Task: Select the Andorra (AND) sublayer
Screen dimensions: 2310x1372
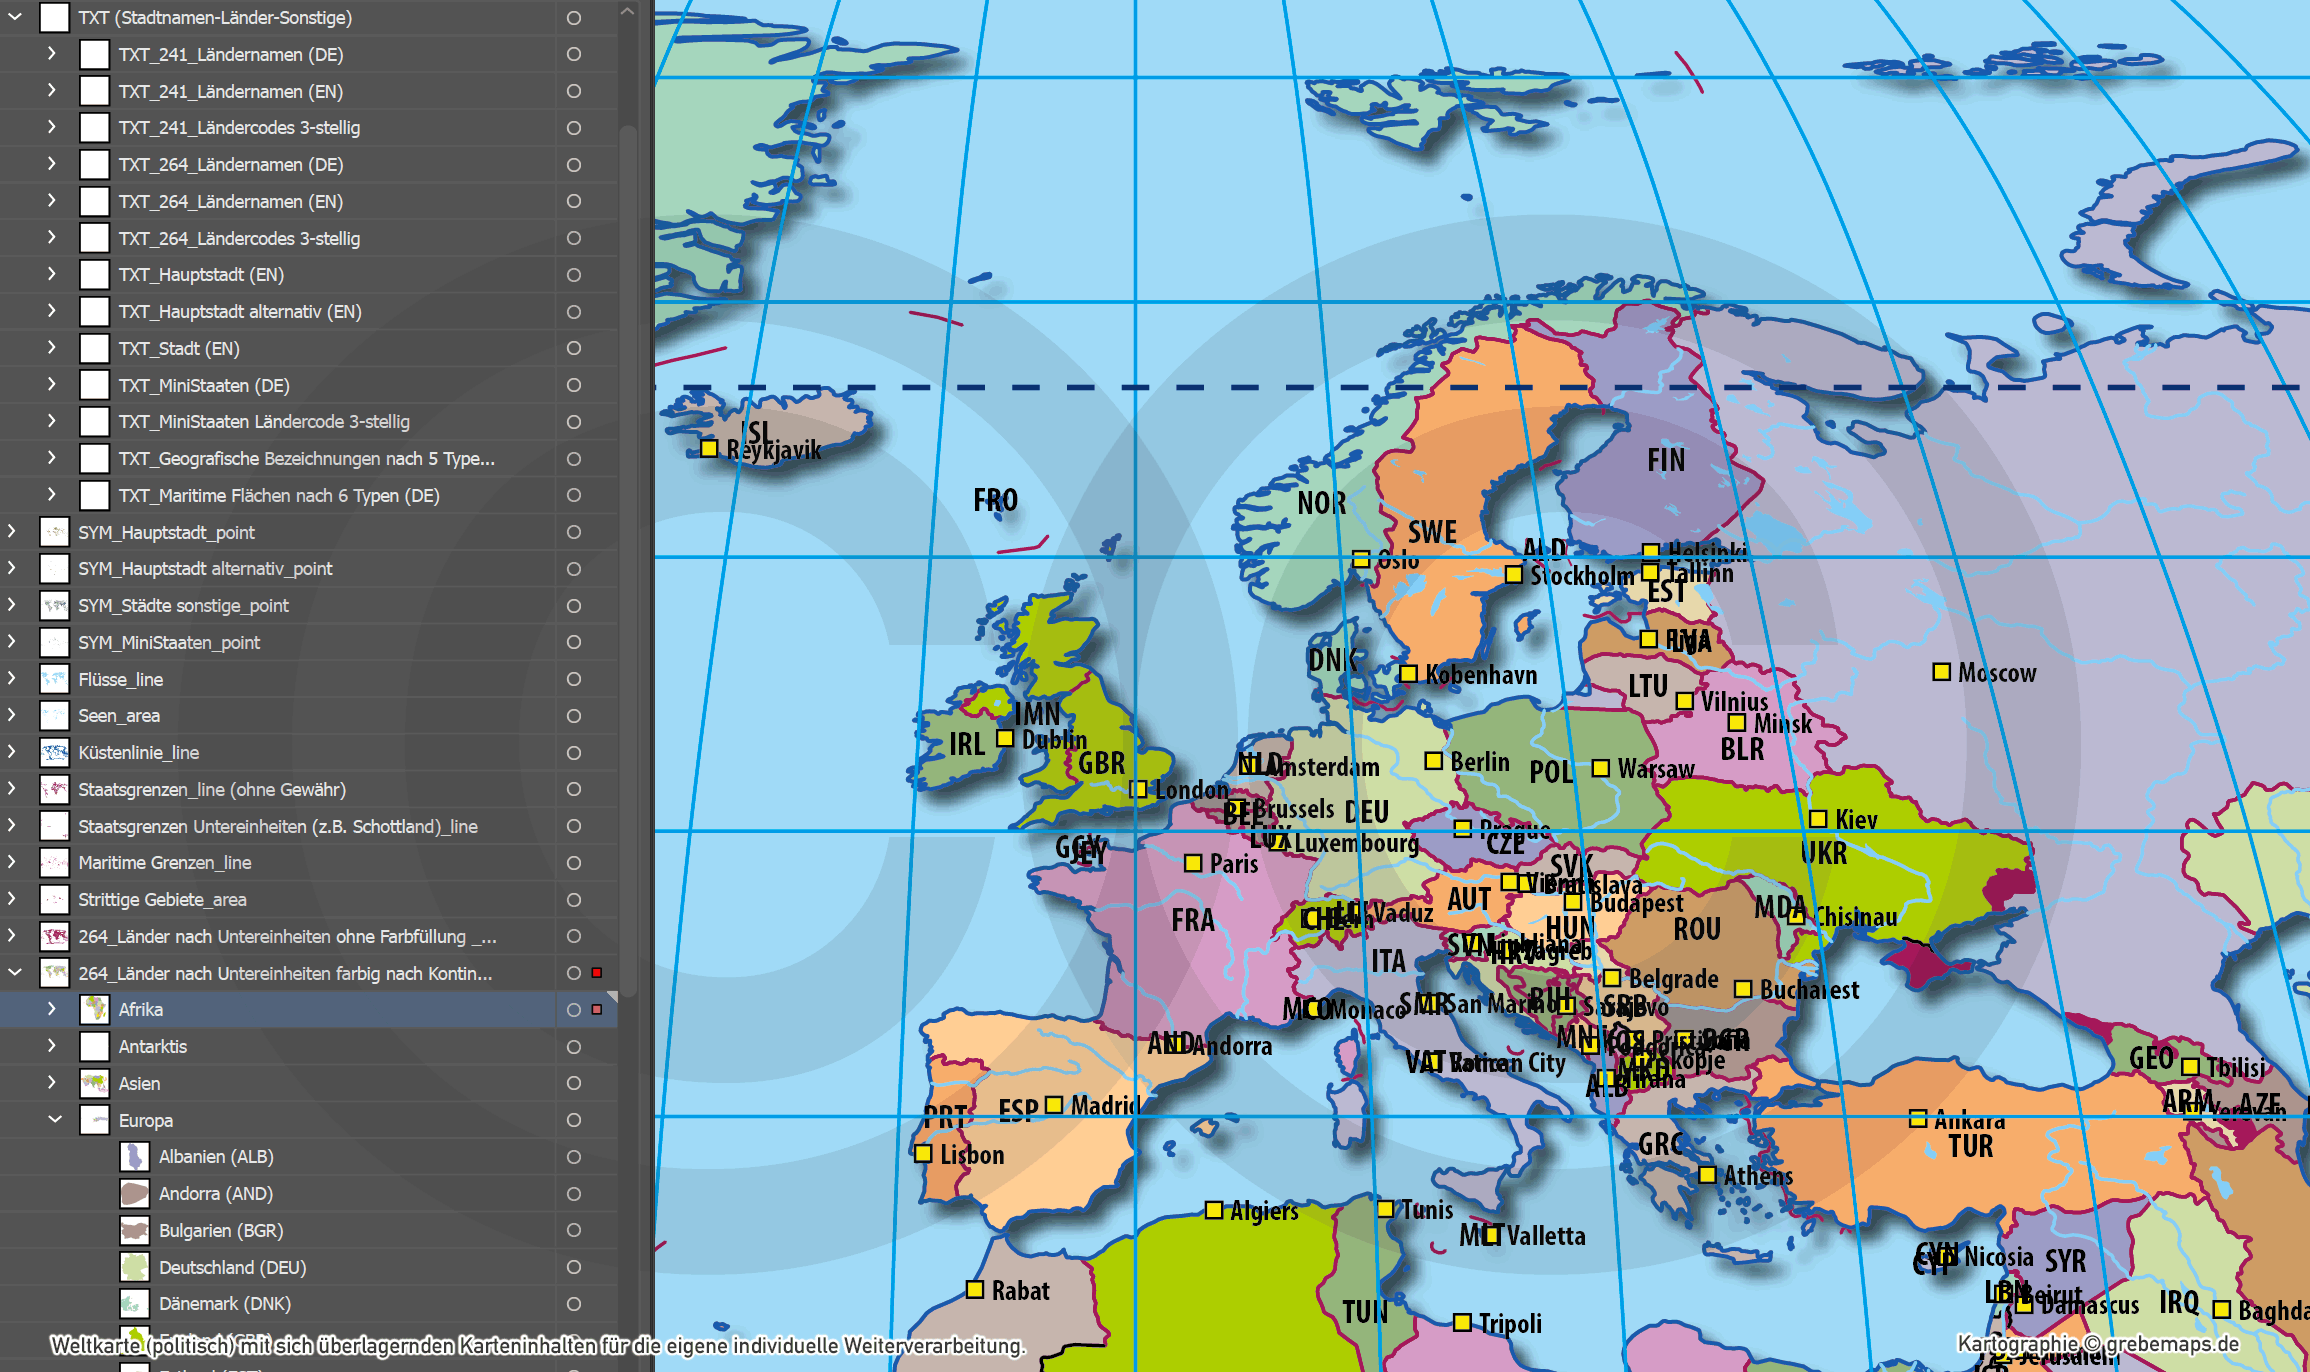Action: point(215,1194)
